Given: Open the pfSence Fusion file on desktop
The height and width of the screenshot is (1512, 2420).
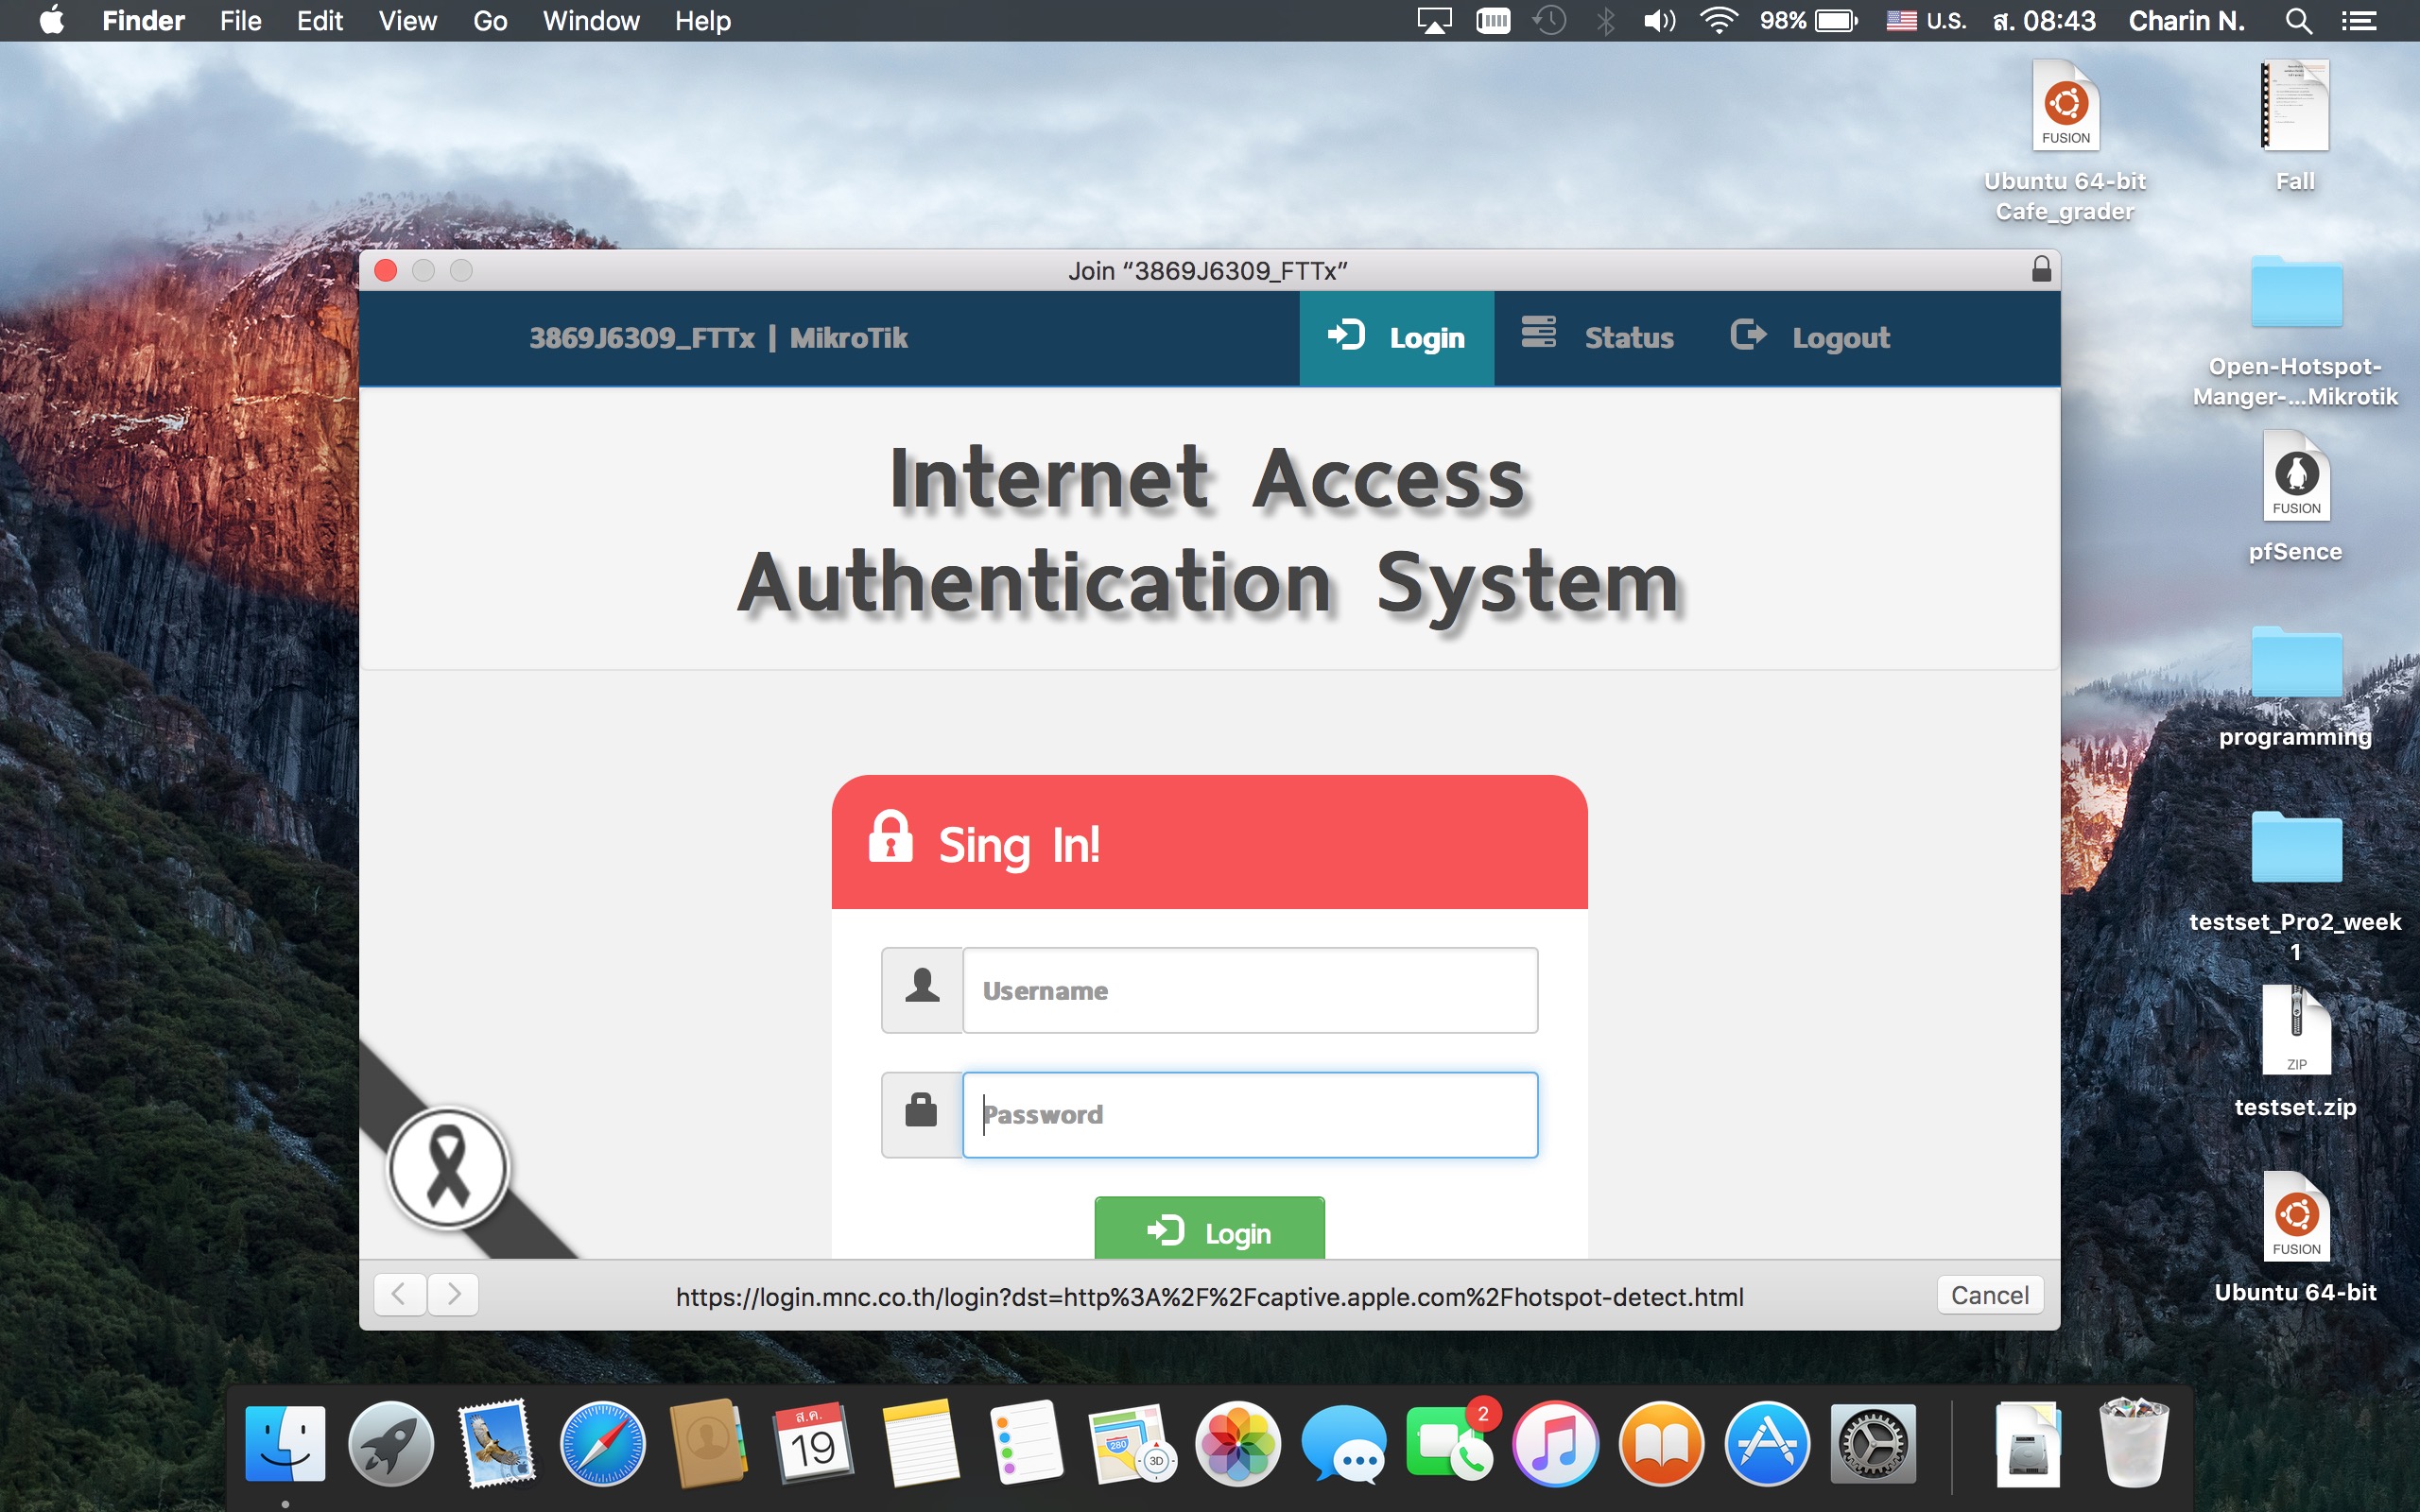Looking at the screenshot, I should pyautogui.click(x=2295, y=478).
